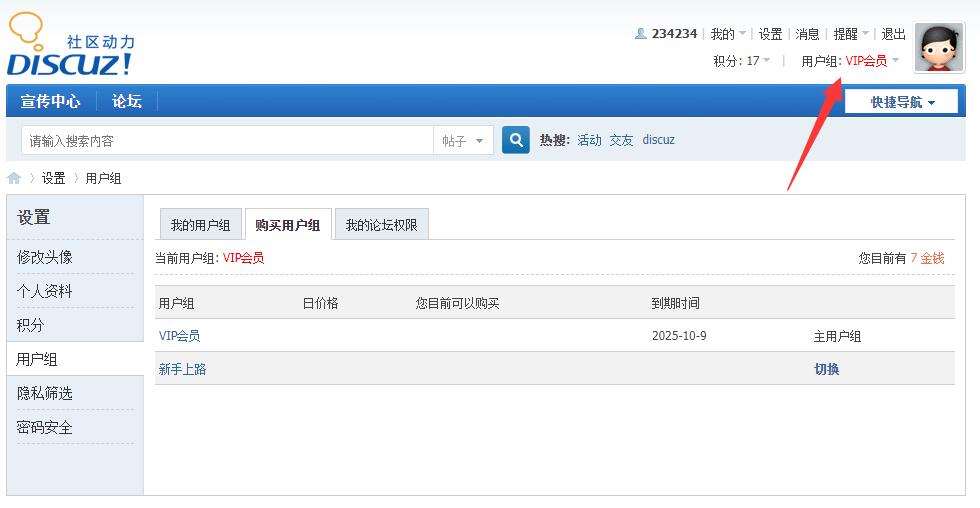Screen dimensions: 980x508
Task: Open the user avatar image
Action: pos(938,48)
